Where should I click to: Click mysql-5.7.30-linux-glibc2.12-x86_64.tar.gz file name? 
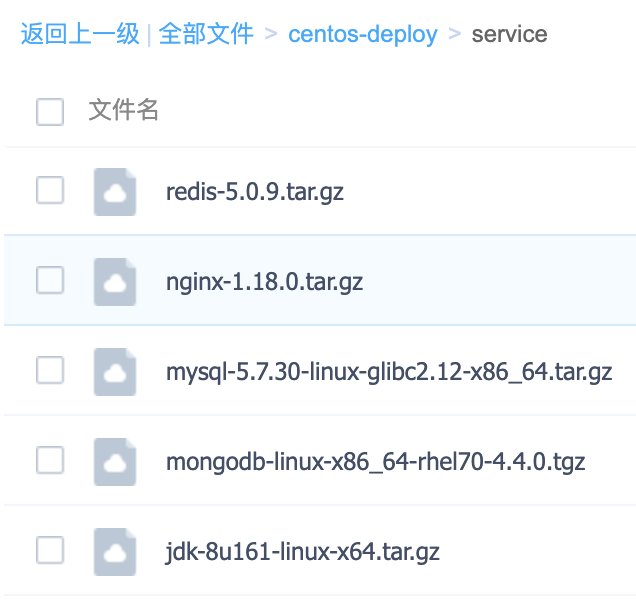389,372
